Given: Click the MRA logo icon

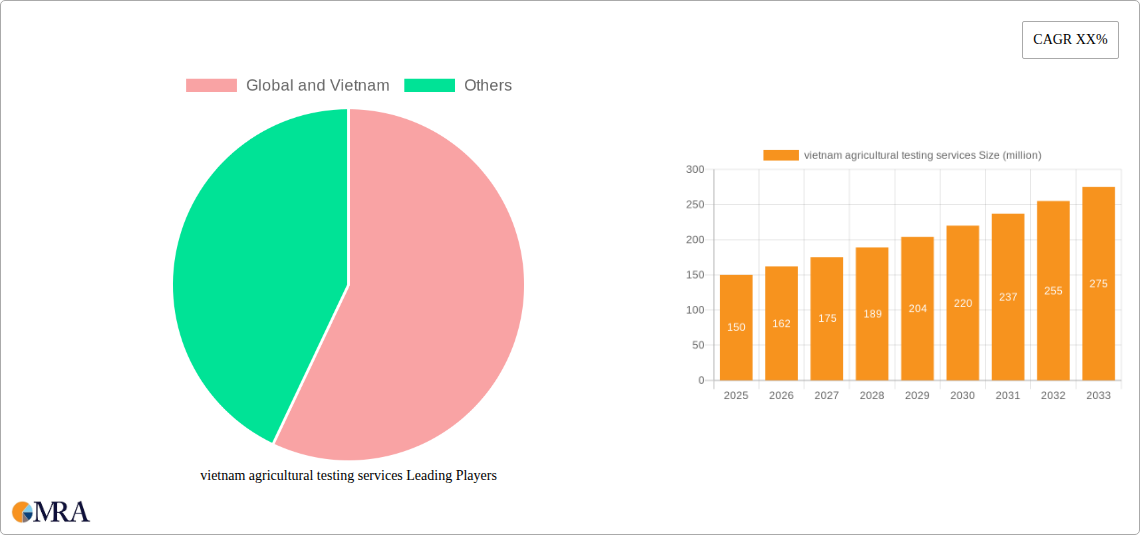Looking at the screenshot, I should [x=23, y=512].
